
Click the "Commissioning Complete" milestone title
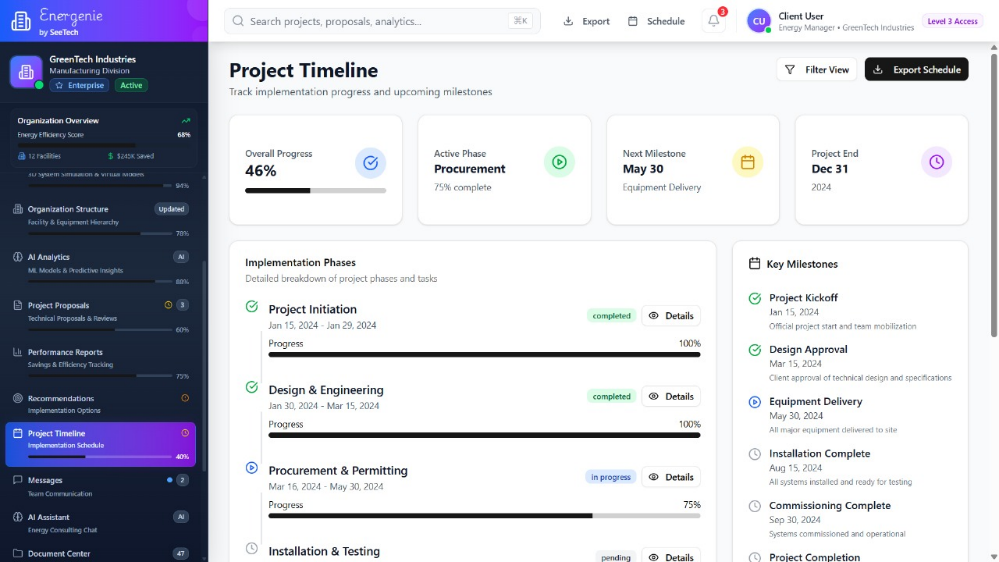tap(830, 505)
